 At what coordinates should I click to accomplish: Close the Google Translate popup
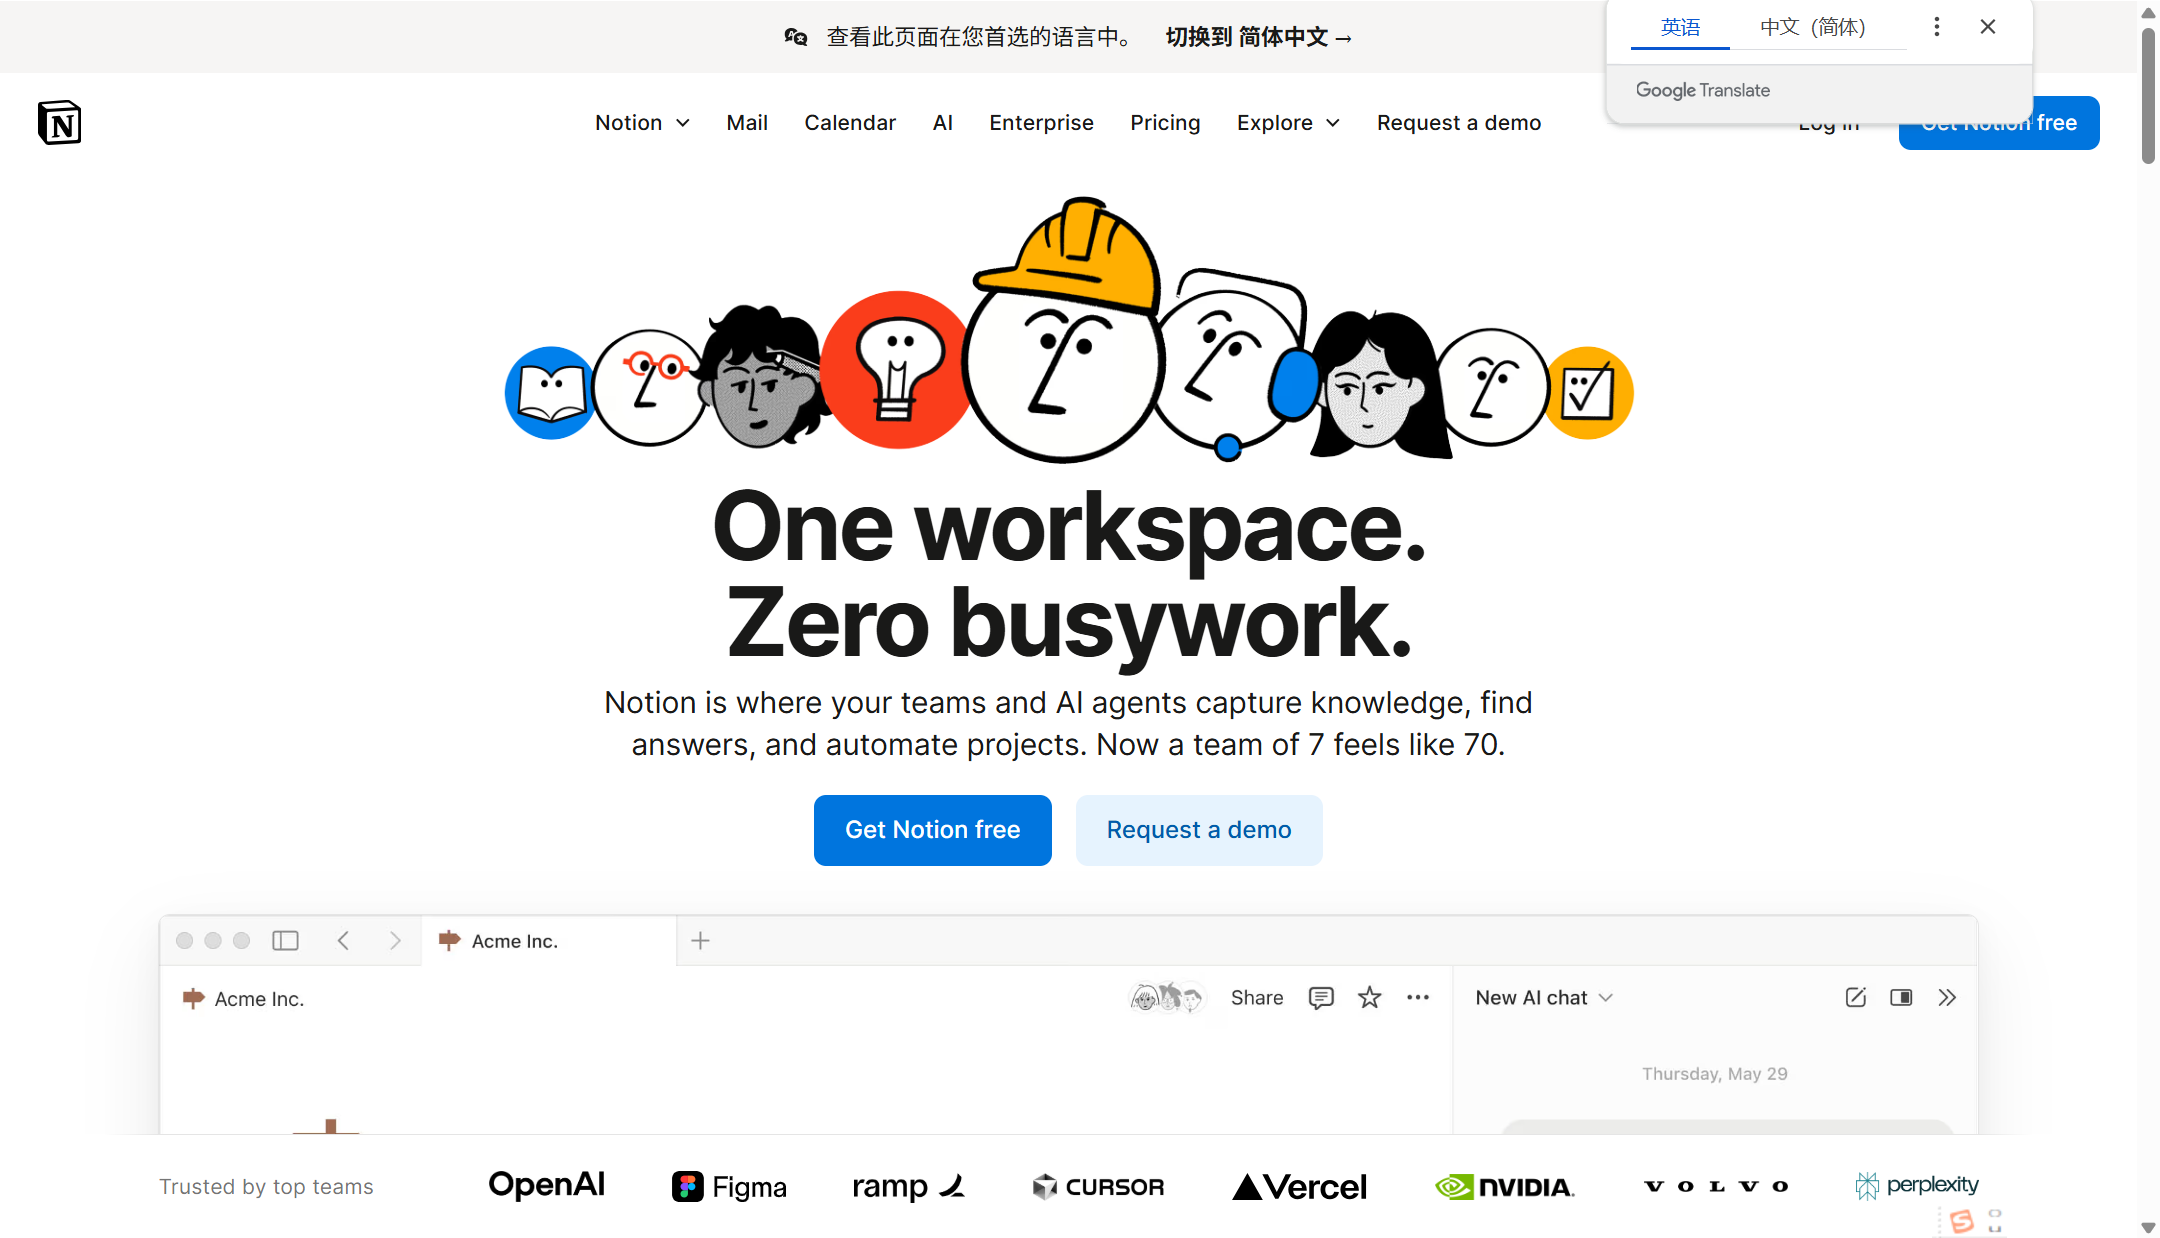point(1987,26)
